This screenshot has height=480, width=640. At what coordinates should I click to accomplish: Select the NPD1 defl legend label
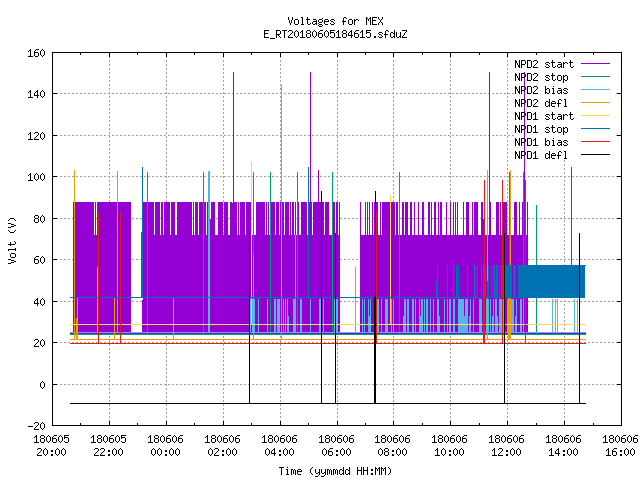pos(541,155)
